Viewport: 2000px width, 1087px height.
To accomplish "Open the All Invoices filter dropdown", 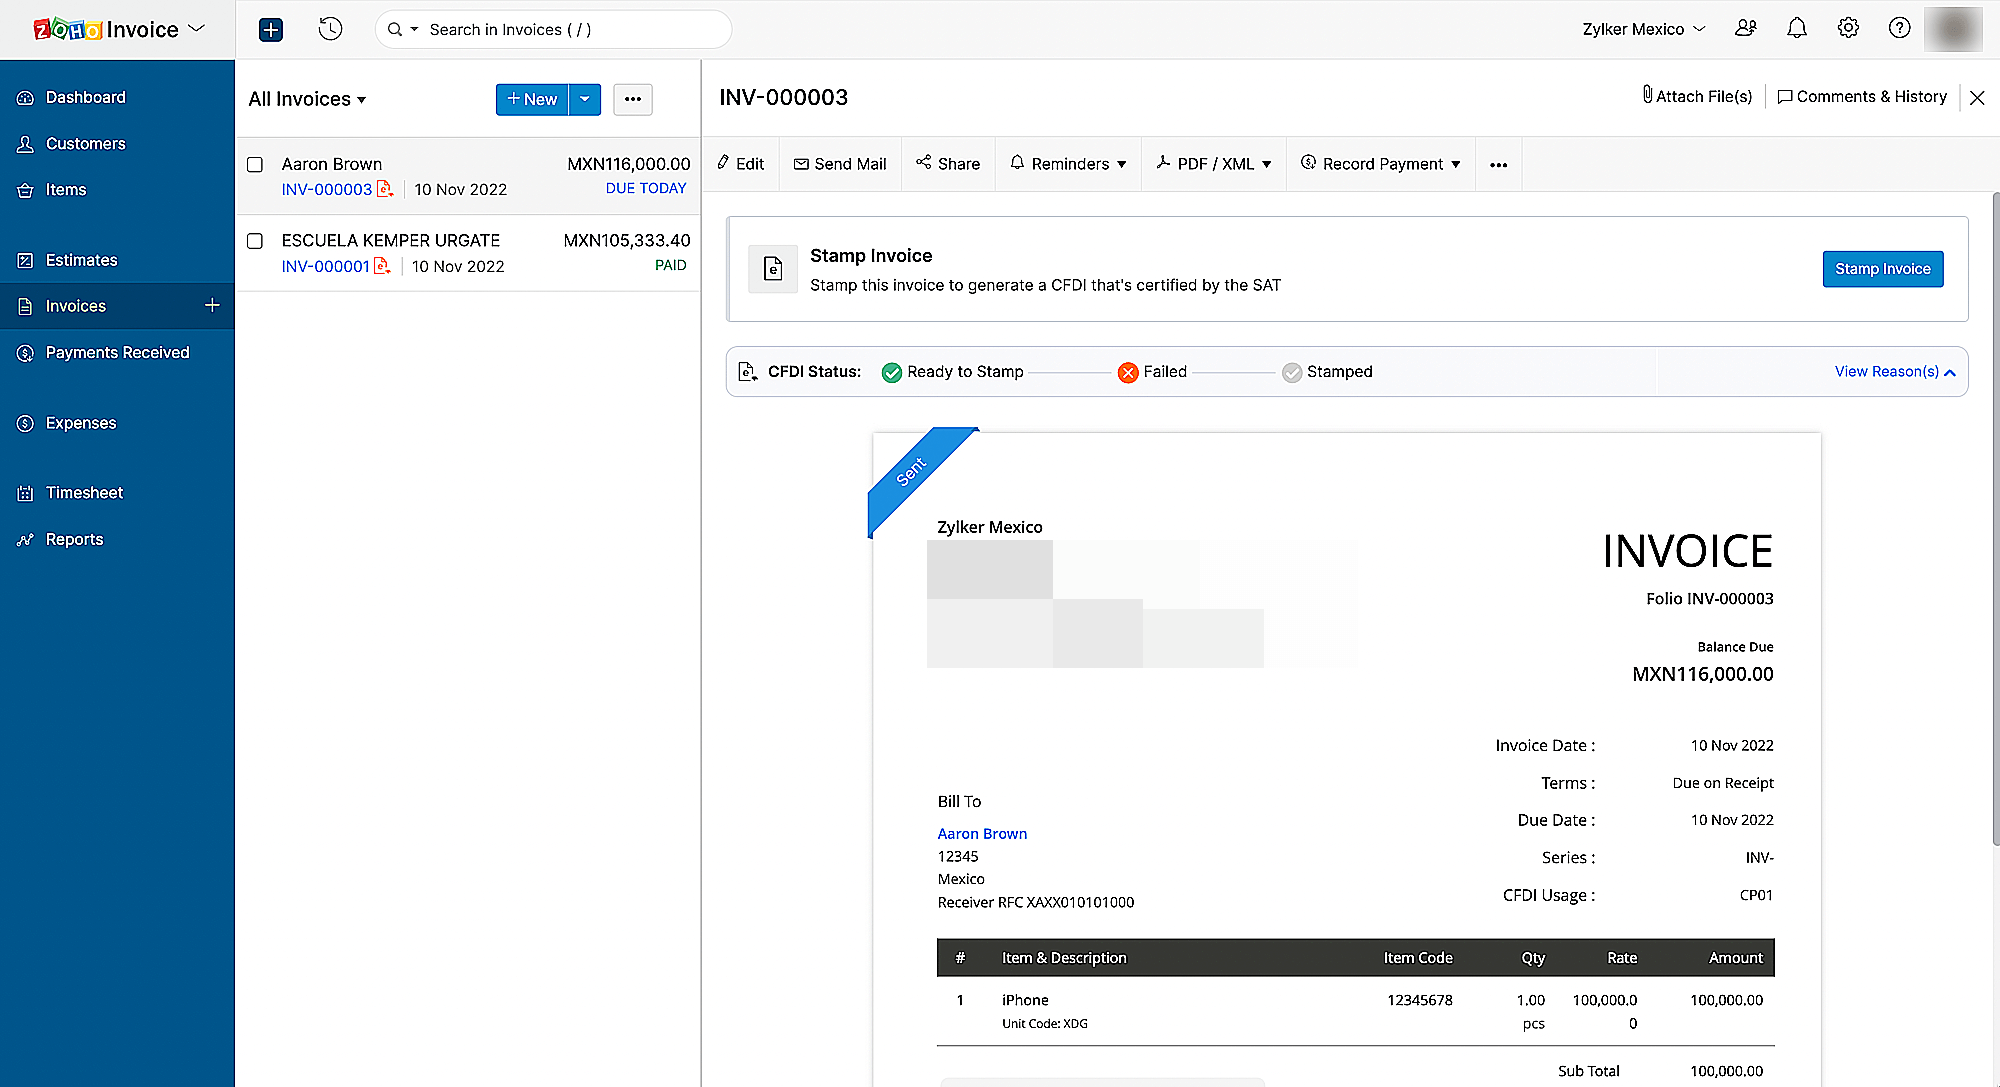I will pos(307,99).
